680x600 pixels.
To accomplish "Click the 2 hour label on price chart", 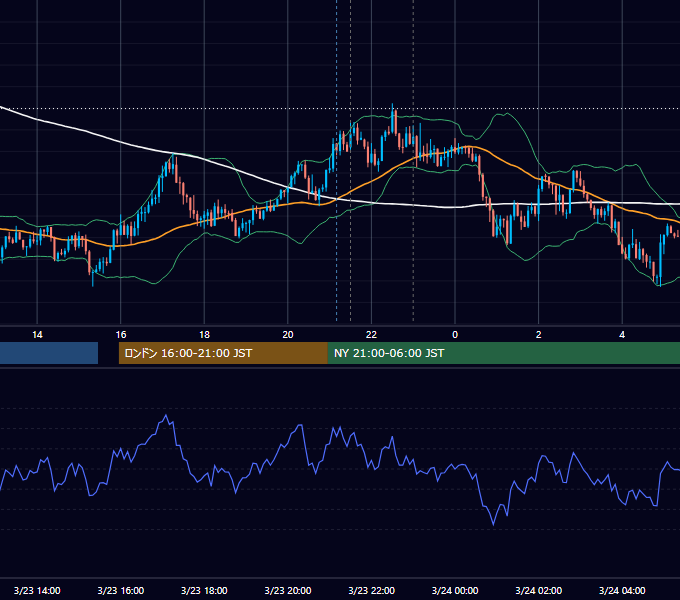I will tap(539, 335).
